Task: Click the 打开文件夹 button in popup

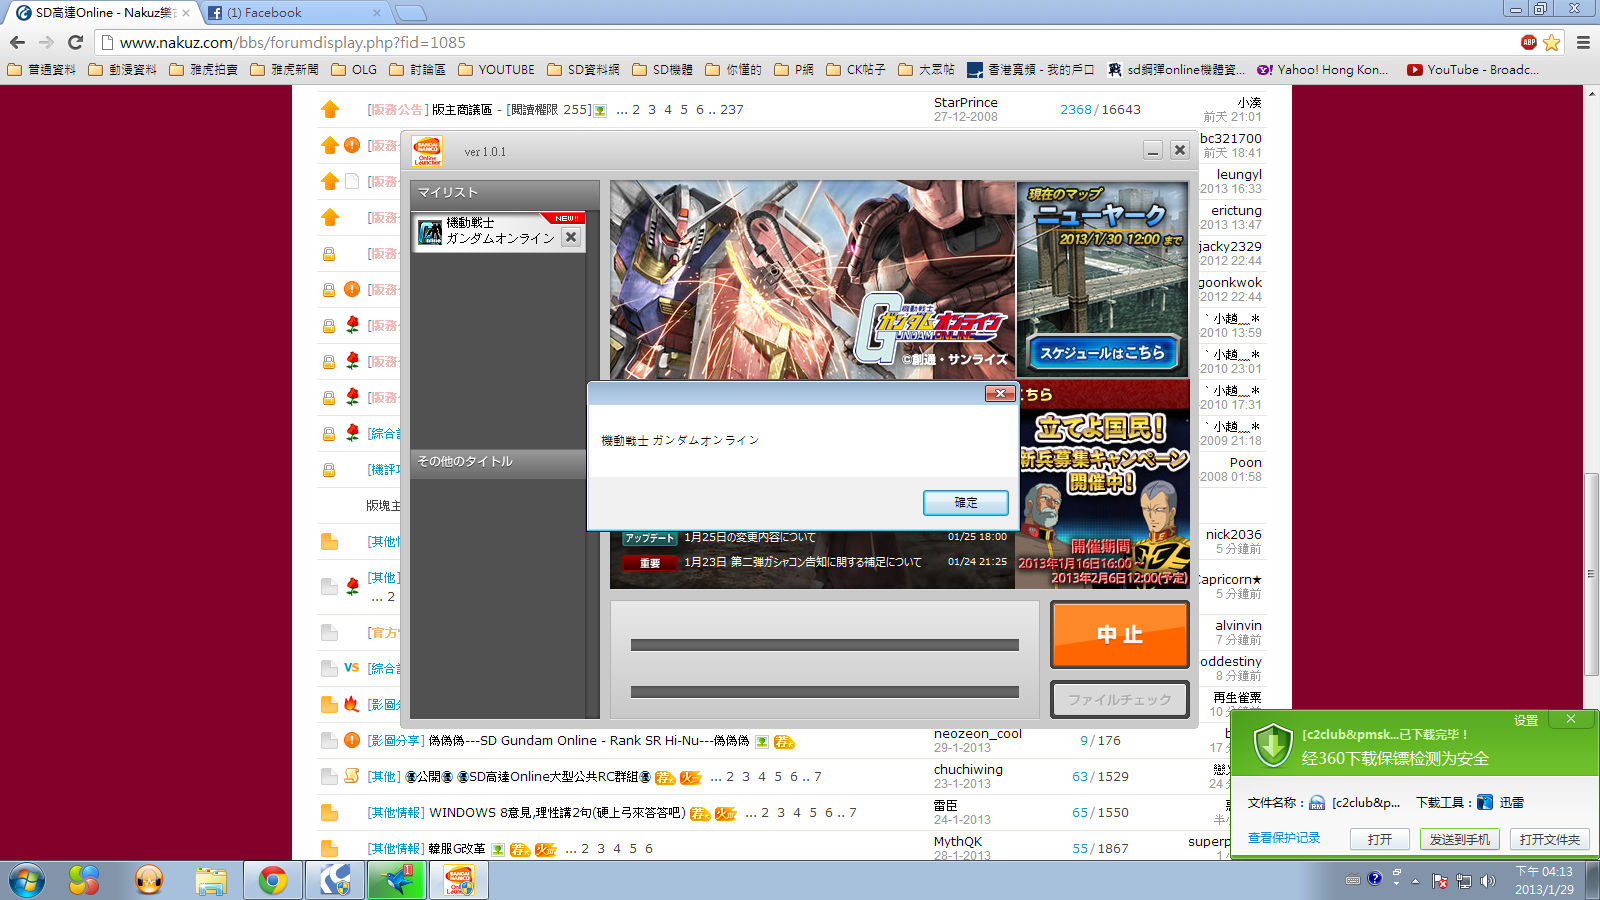Action: [1549, 839]
